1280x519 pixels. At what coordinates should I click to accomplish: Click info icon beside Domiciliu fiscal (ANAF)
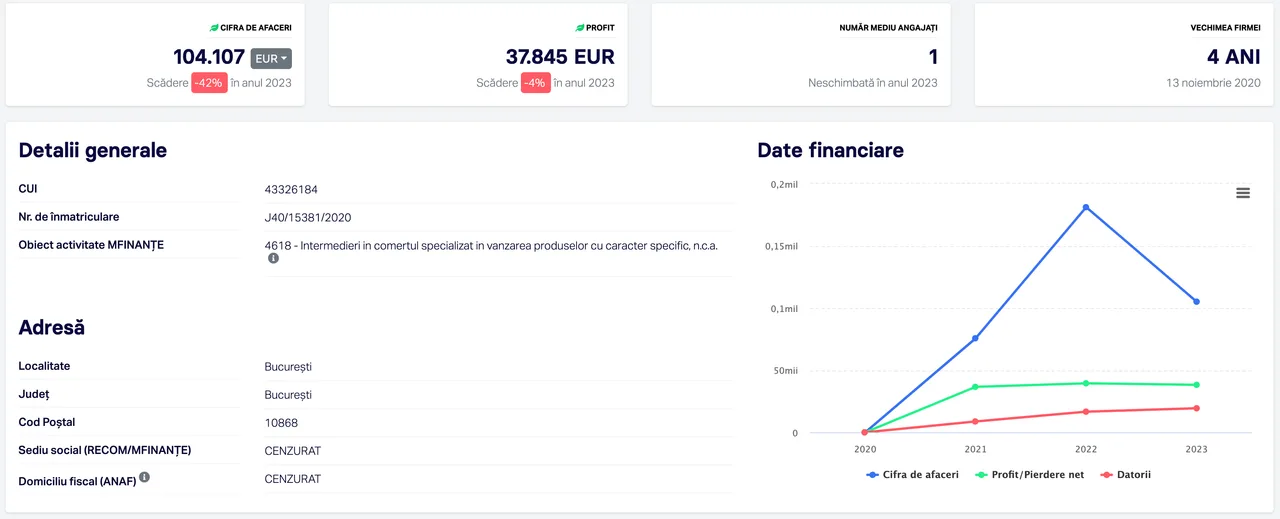(145, 478)
